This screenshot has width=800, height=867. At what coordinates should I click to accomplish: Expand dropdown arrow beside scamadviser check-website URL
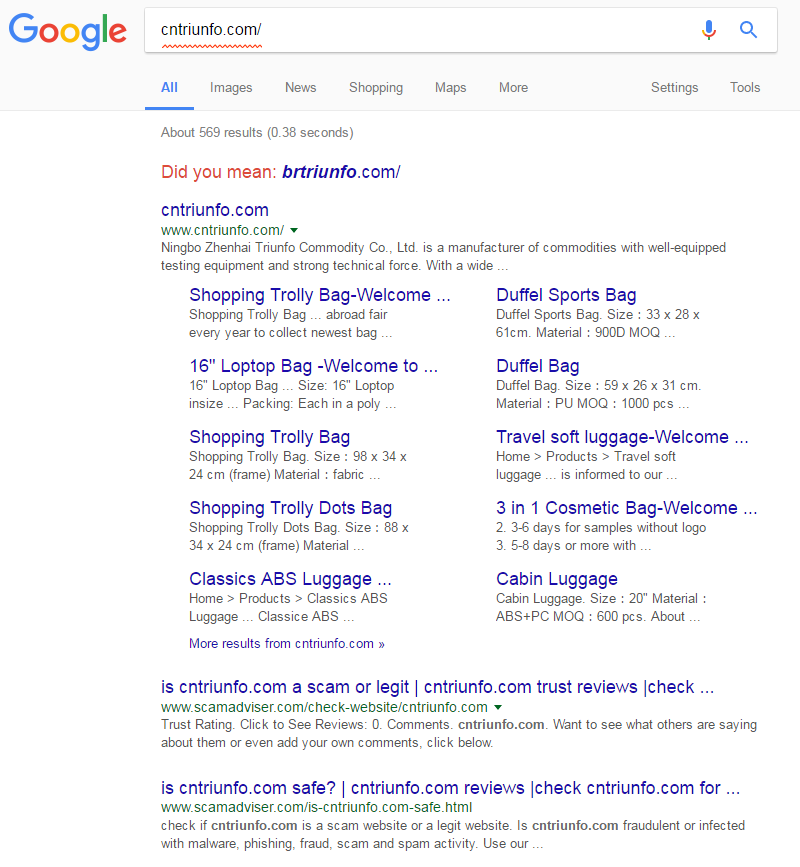coord(498,707)
